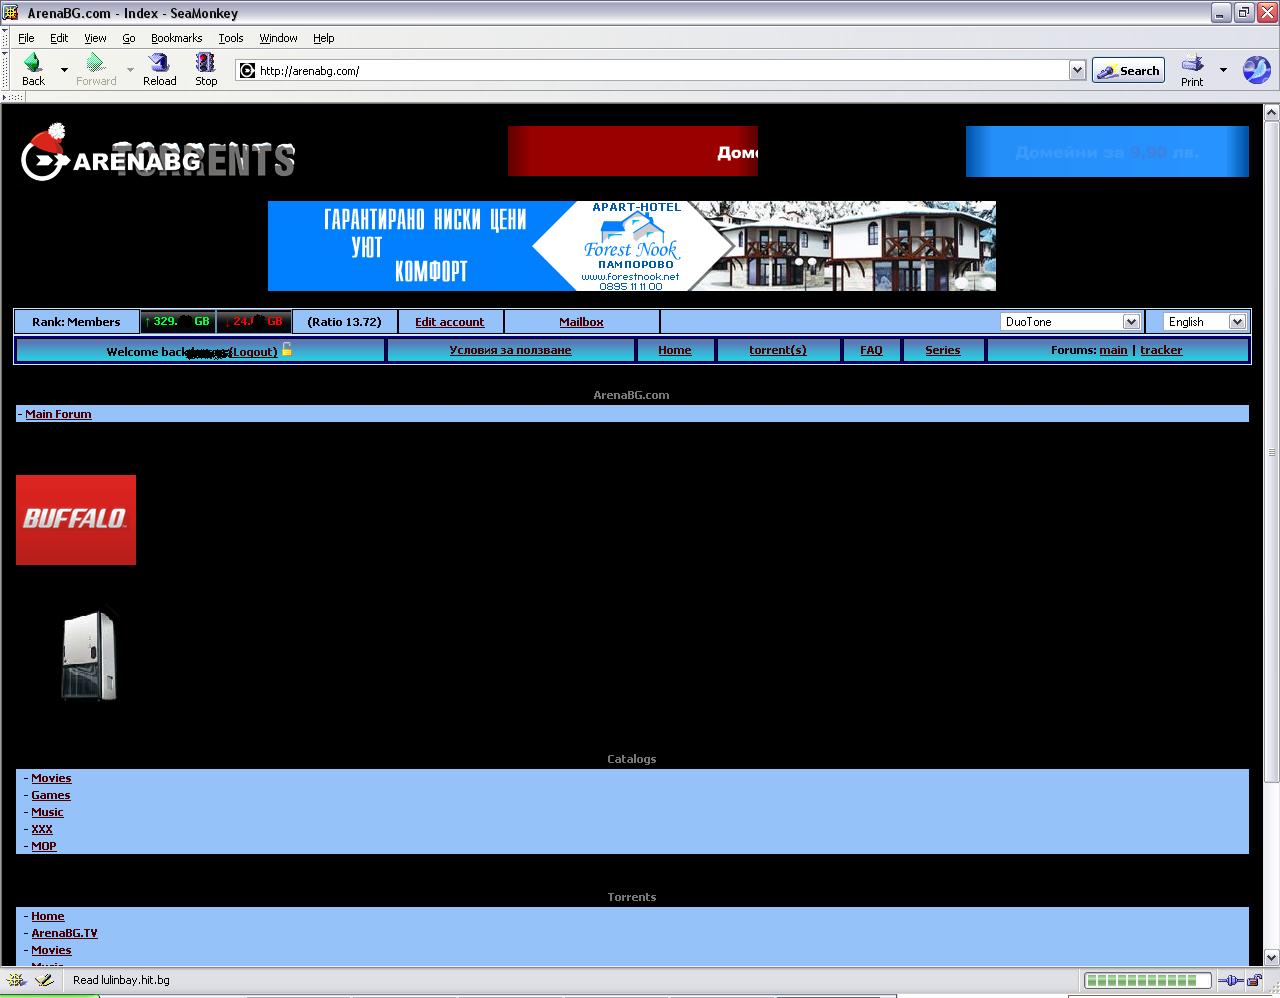Image resolution: width=1280 pixels, height=998 pixels.
Task: Open the Условия за ползване link
Action: tap(510, 350)
